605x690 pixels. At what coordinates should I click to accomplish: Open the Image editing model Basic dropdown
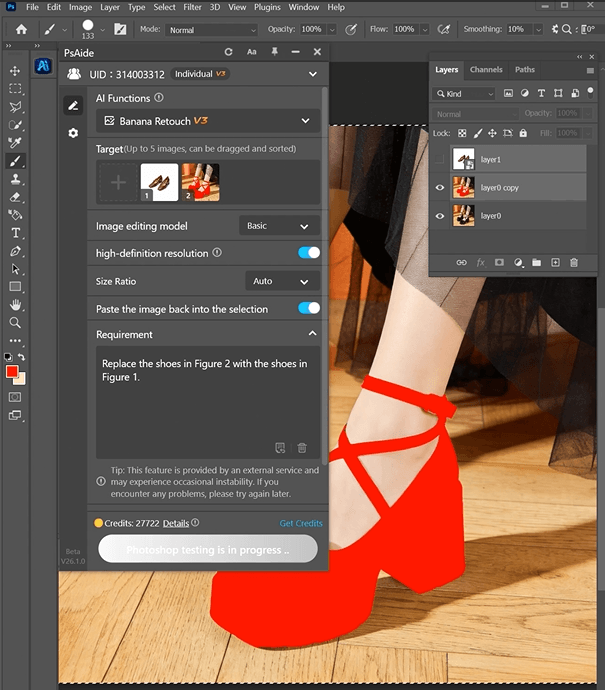pos(279,226)
